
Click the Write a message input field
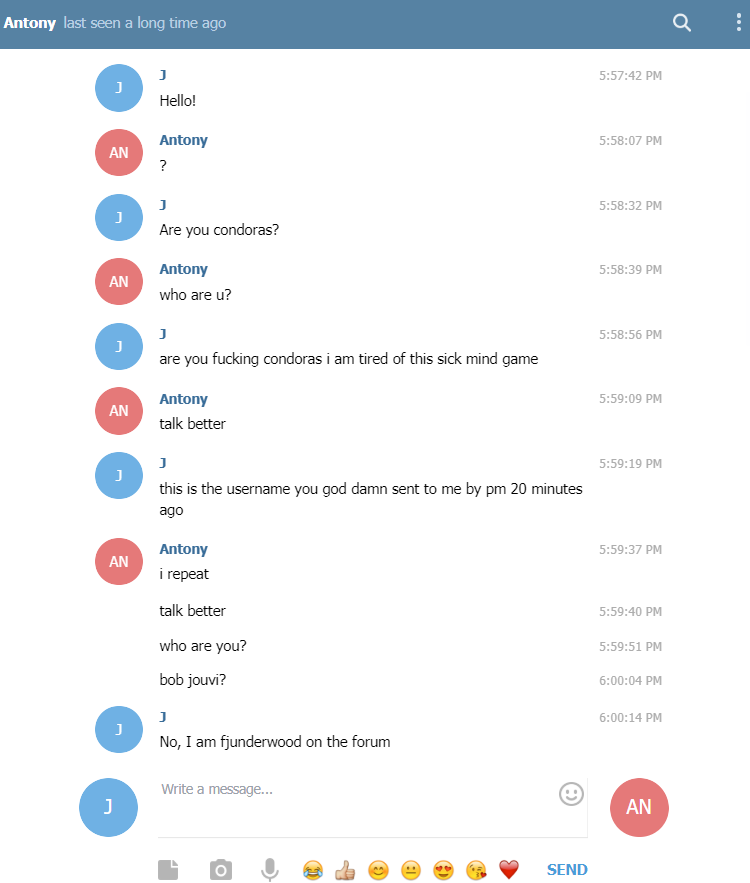pyautogui.click(x=357, y=806)
